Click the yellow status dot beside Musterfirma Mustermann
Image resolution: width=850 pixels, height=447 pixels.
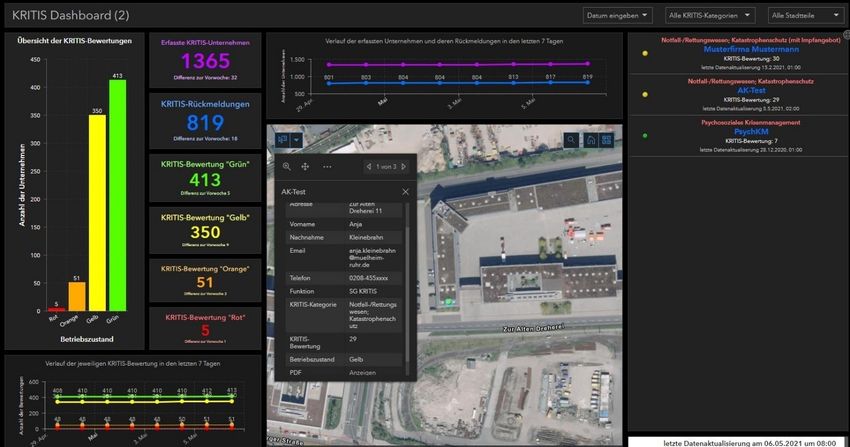[x=645, y=53]
